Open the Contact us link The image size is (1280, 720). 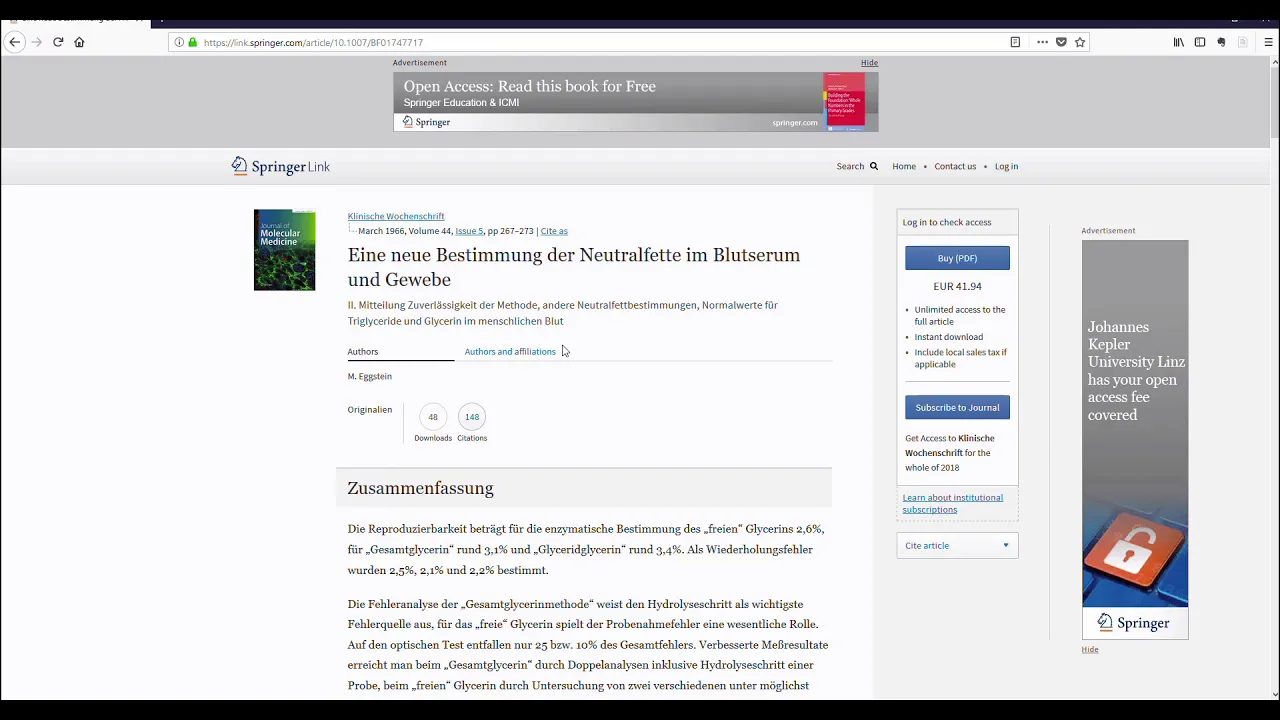point(955,166)
